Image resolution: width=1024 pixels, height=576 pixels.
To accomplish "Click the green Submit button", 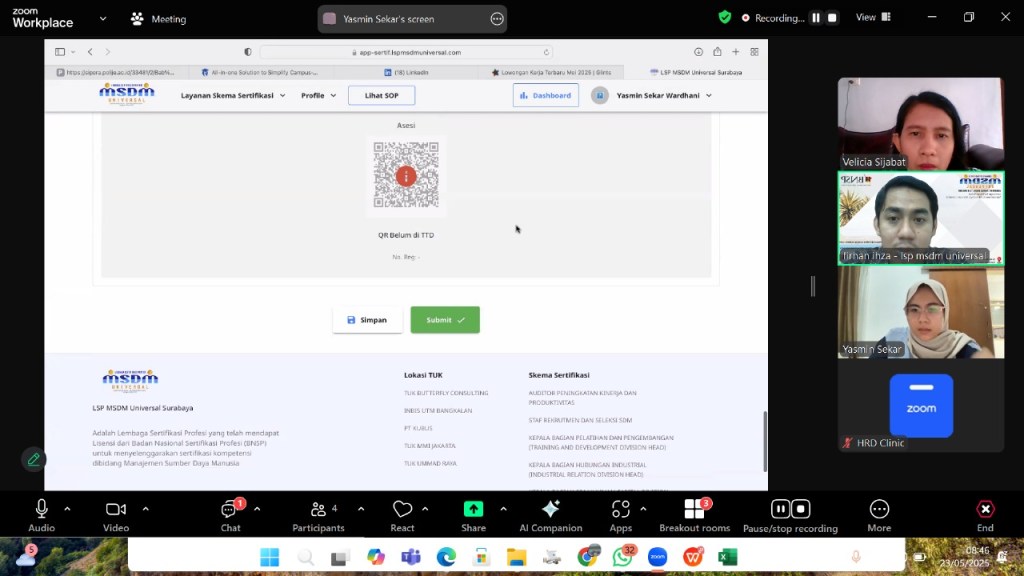I will point(445,320).
